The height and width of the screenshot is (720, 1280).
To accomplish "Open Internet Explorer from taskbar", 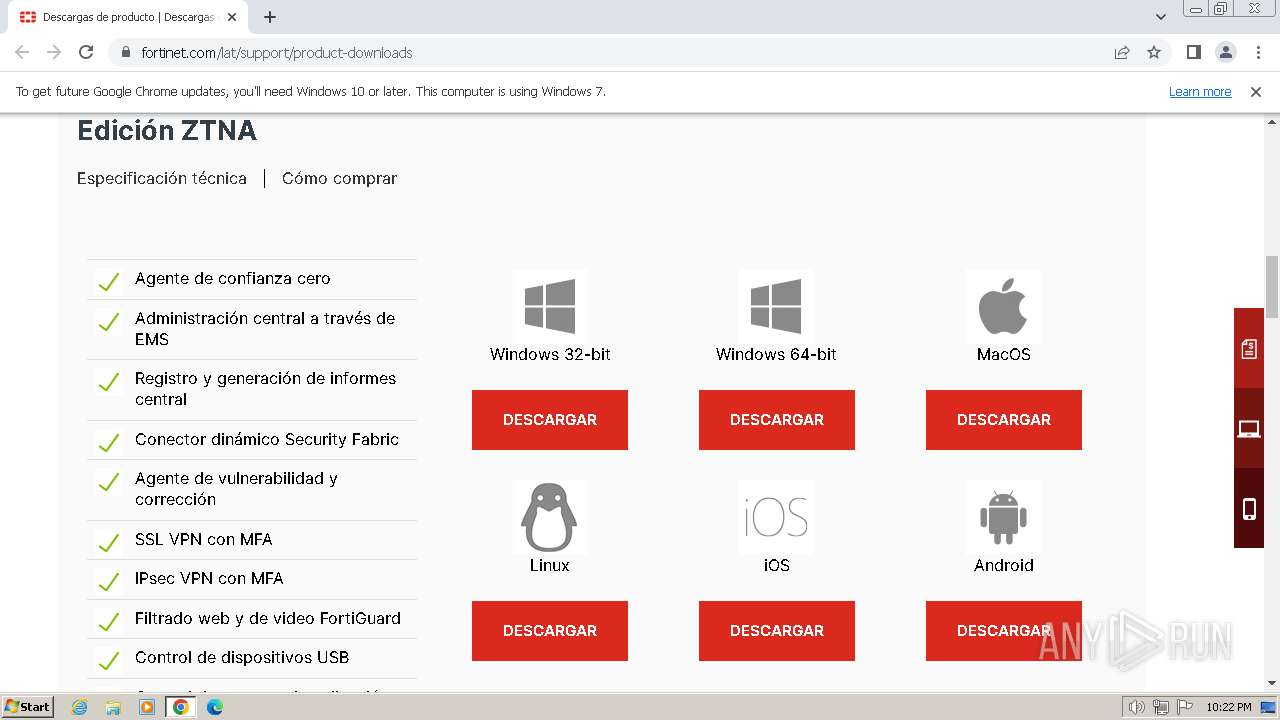I will tap(80, 707).
